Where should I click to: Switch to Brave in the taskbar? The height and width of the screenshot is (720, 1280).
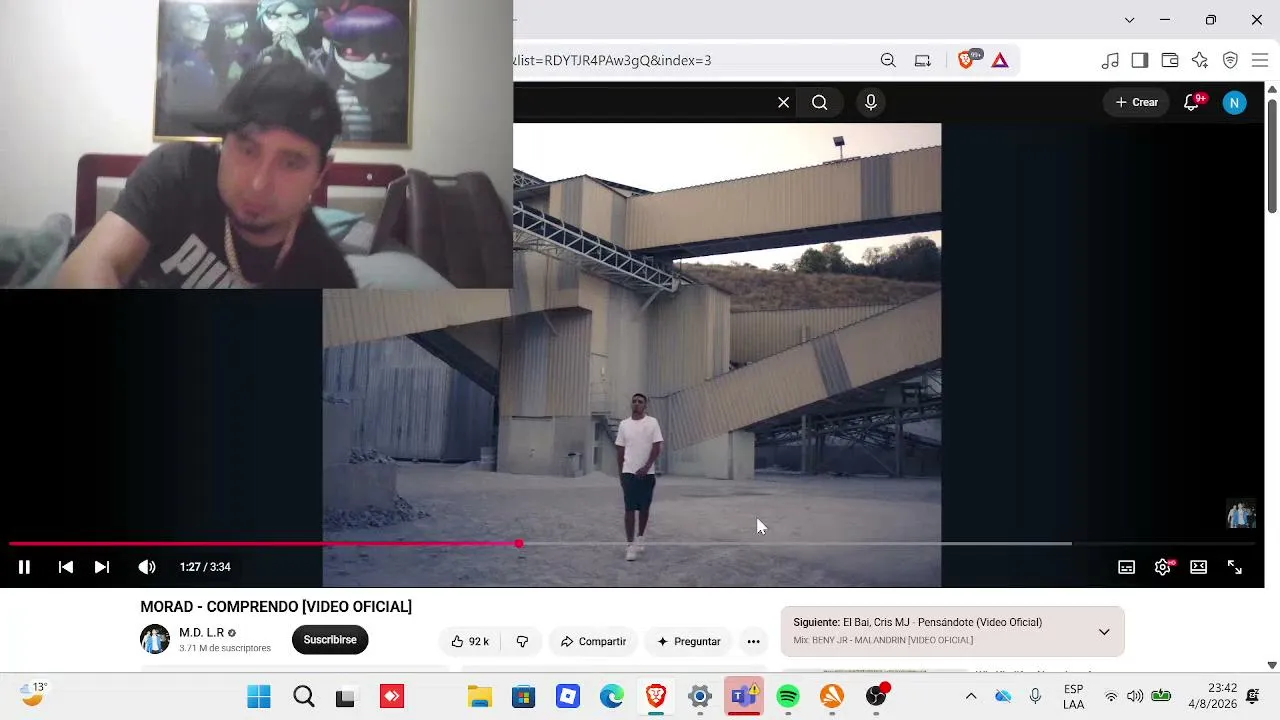(x=656, y=696)
